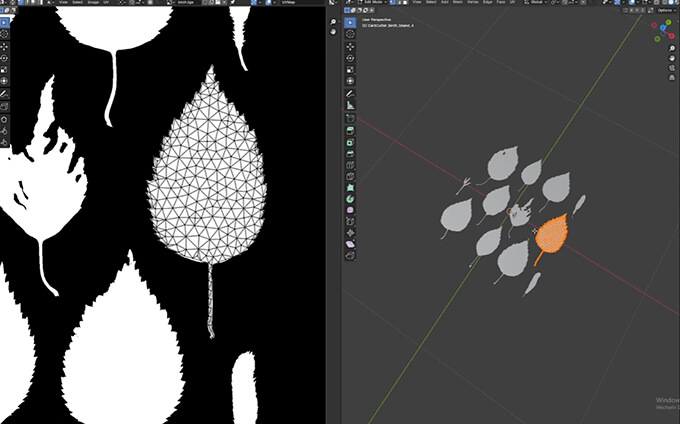The width and height of the screenshot is (680, 424).
Task: Pick the Rotate tool in 3D viewport
Action: point(351,58)
